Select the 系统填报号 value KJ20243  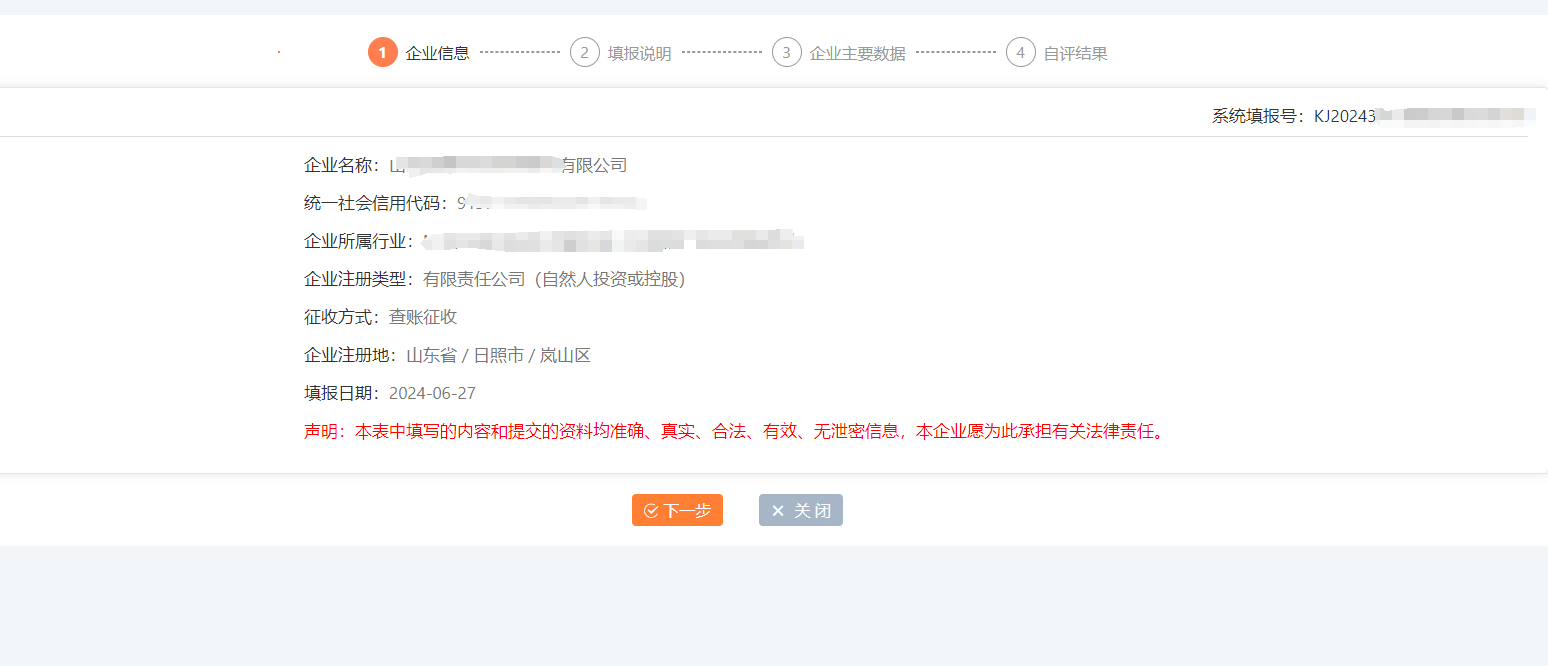point(1344,113)
